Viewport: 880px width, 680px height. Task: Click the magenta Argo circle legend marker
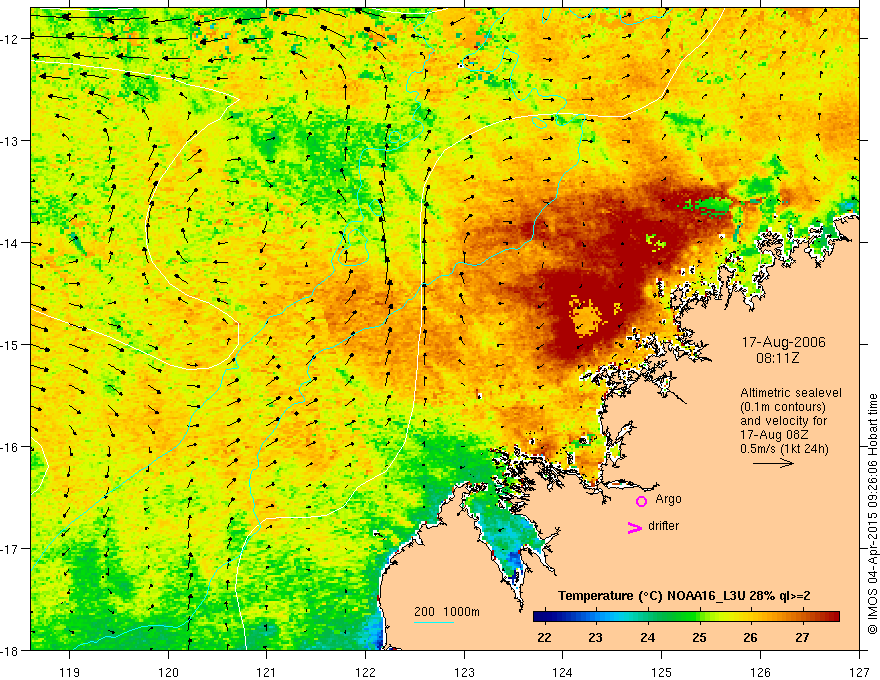coord(641,501)
